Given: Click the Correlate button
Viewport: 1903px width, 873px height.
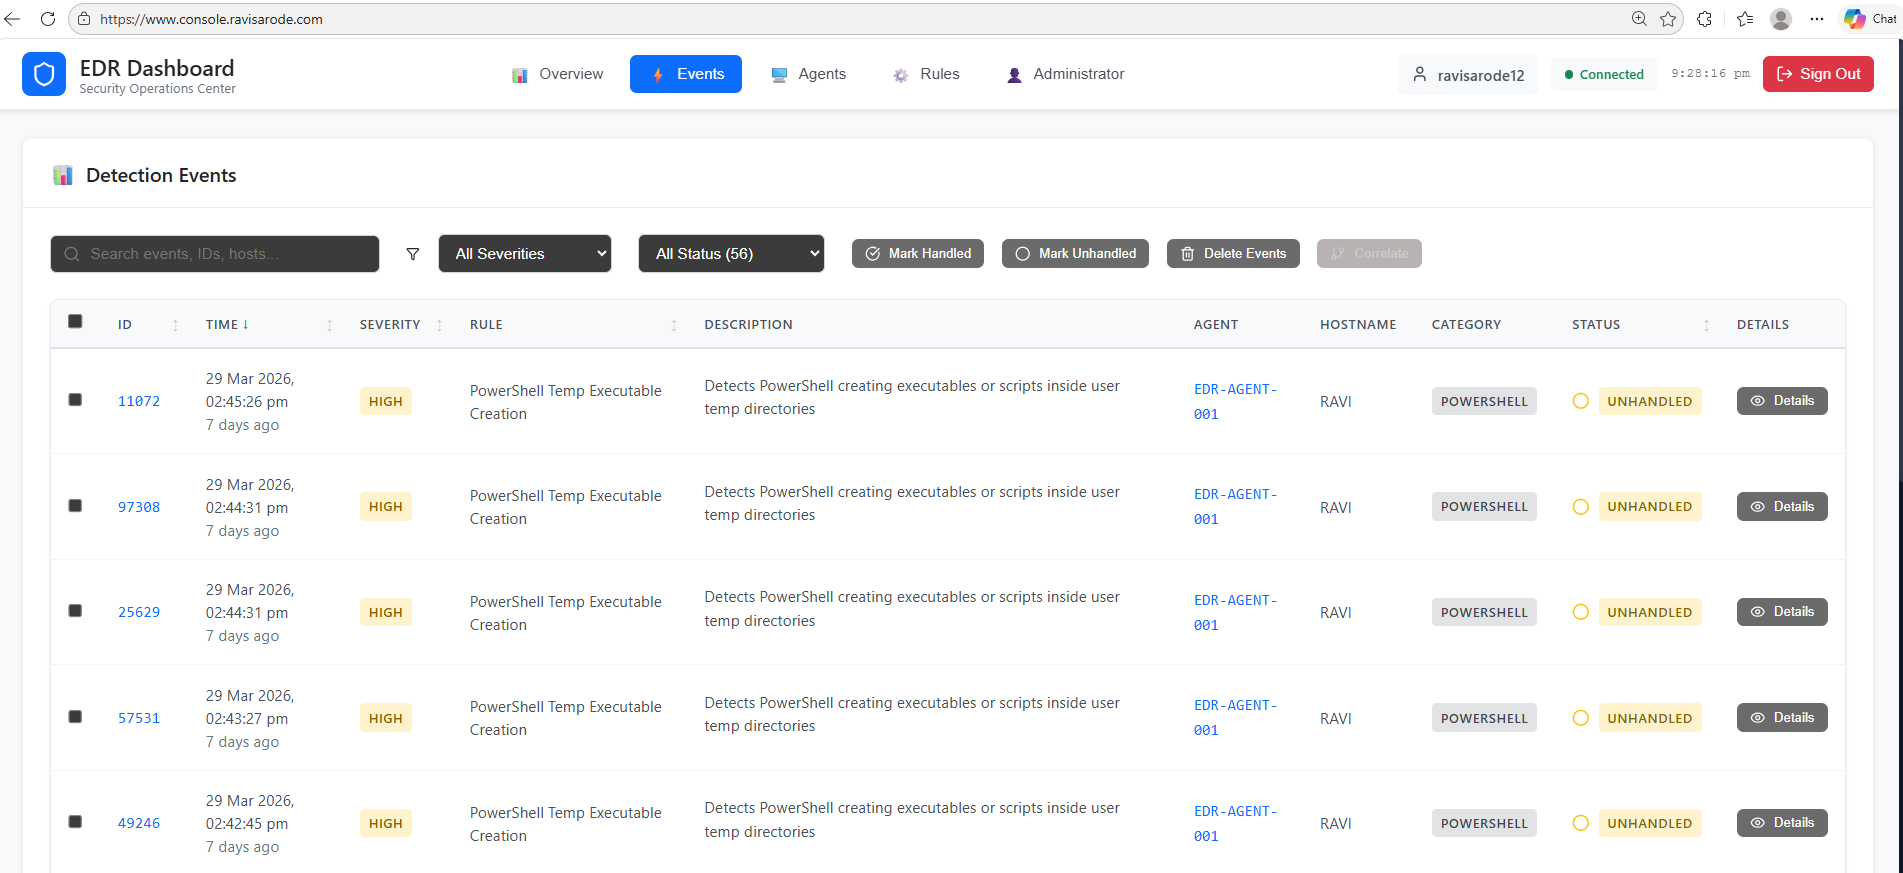Looking at the screenshot, I should pos(1369,254).
